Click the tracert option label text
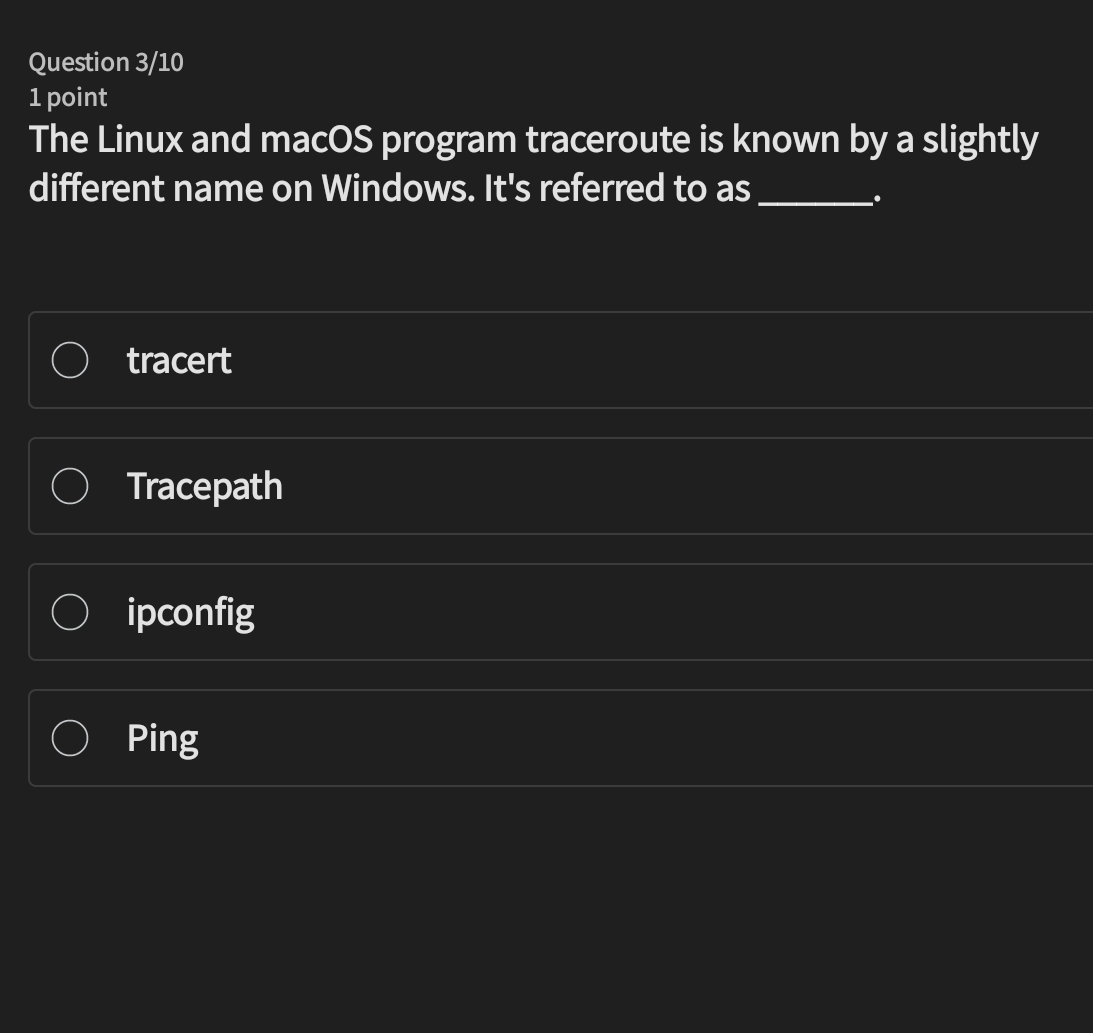 pyautogui.click(x=179, y=360)
